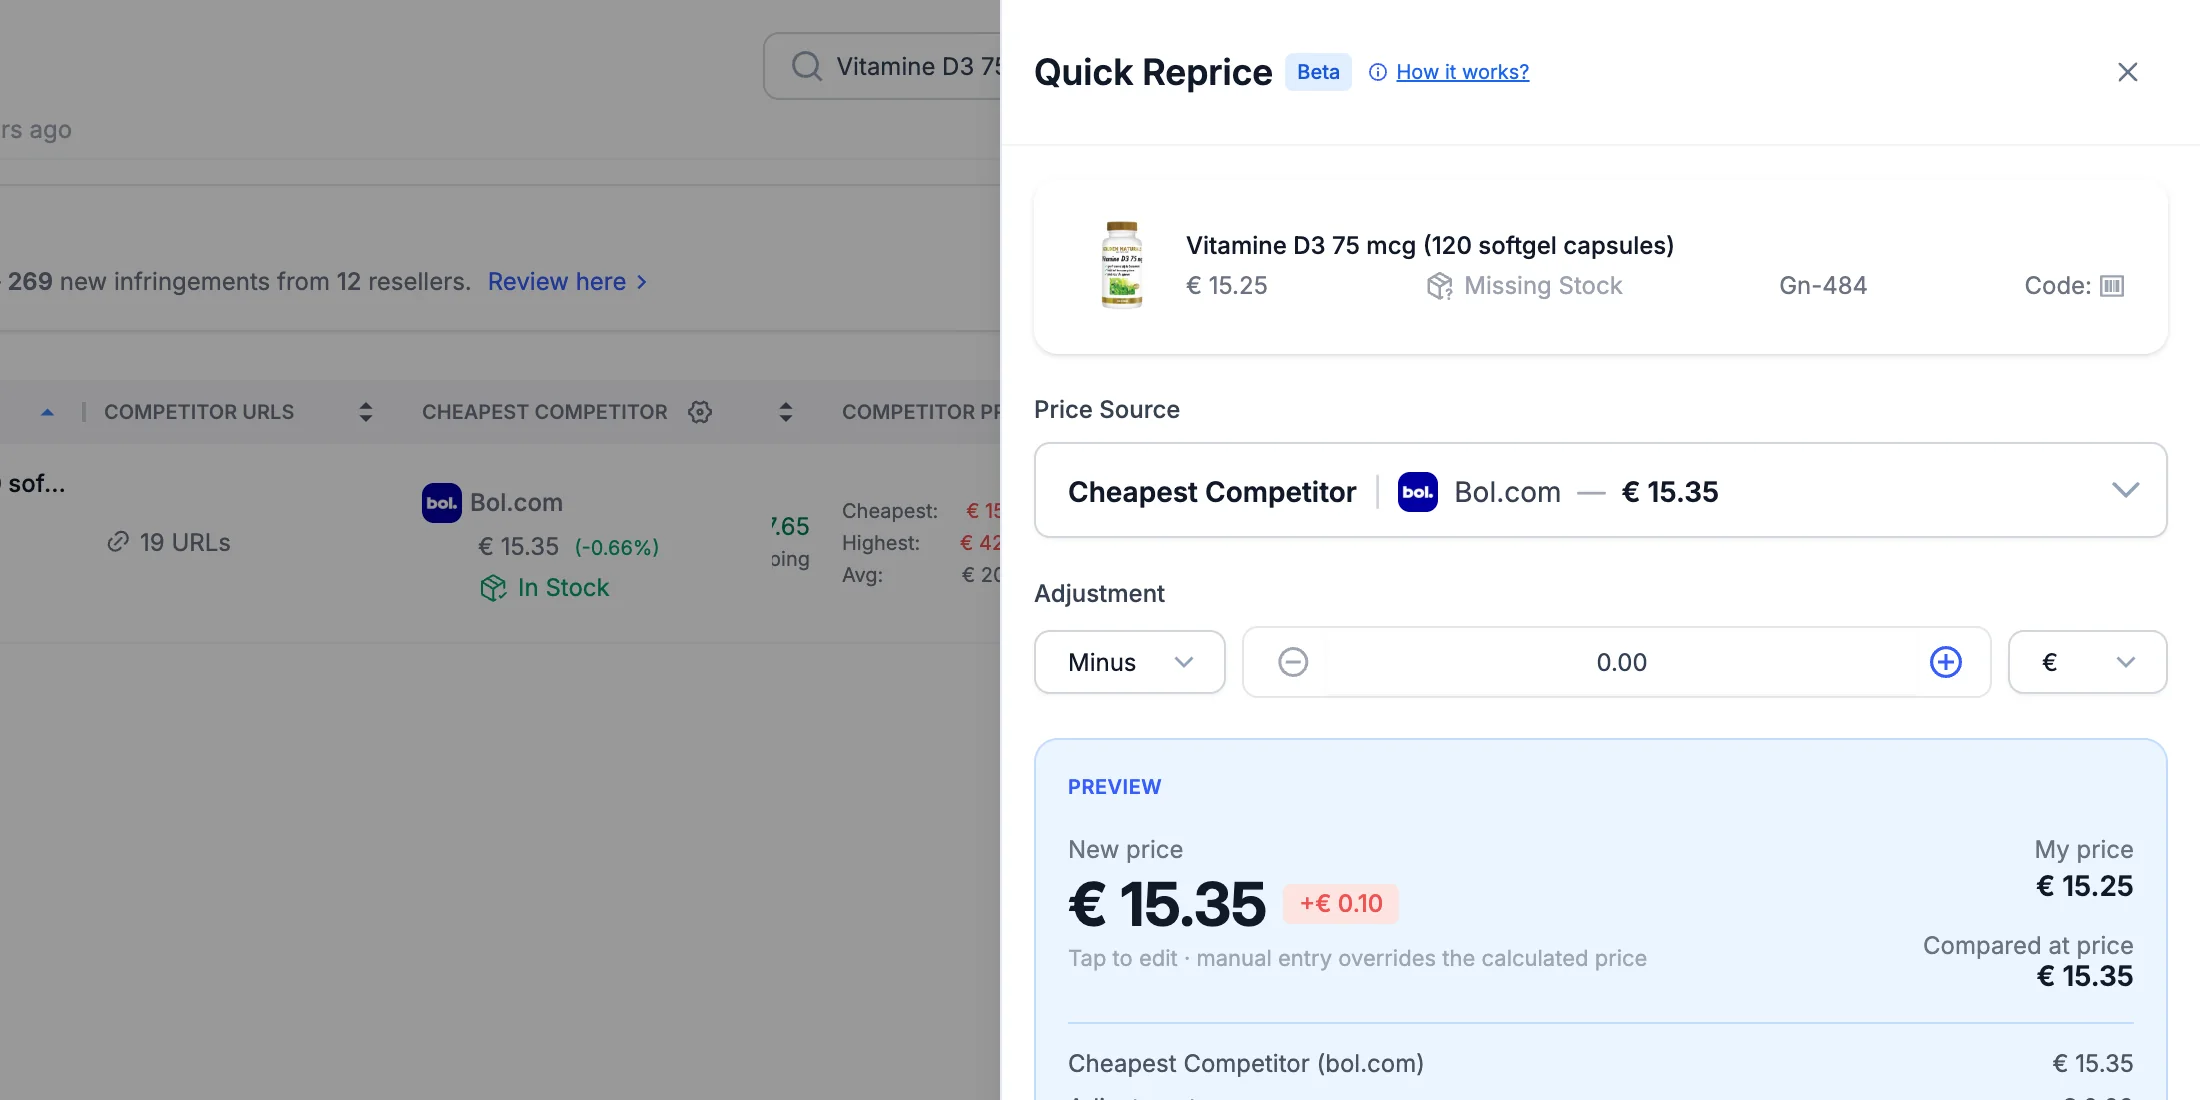Image resolution: width=2200 pixels, height=1100 pixels.
Task: Click the Vitamine D3 search field
Action: click(883, 66)
